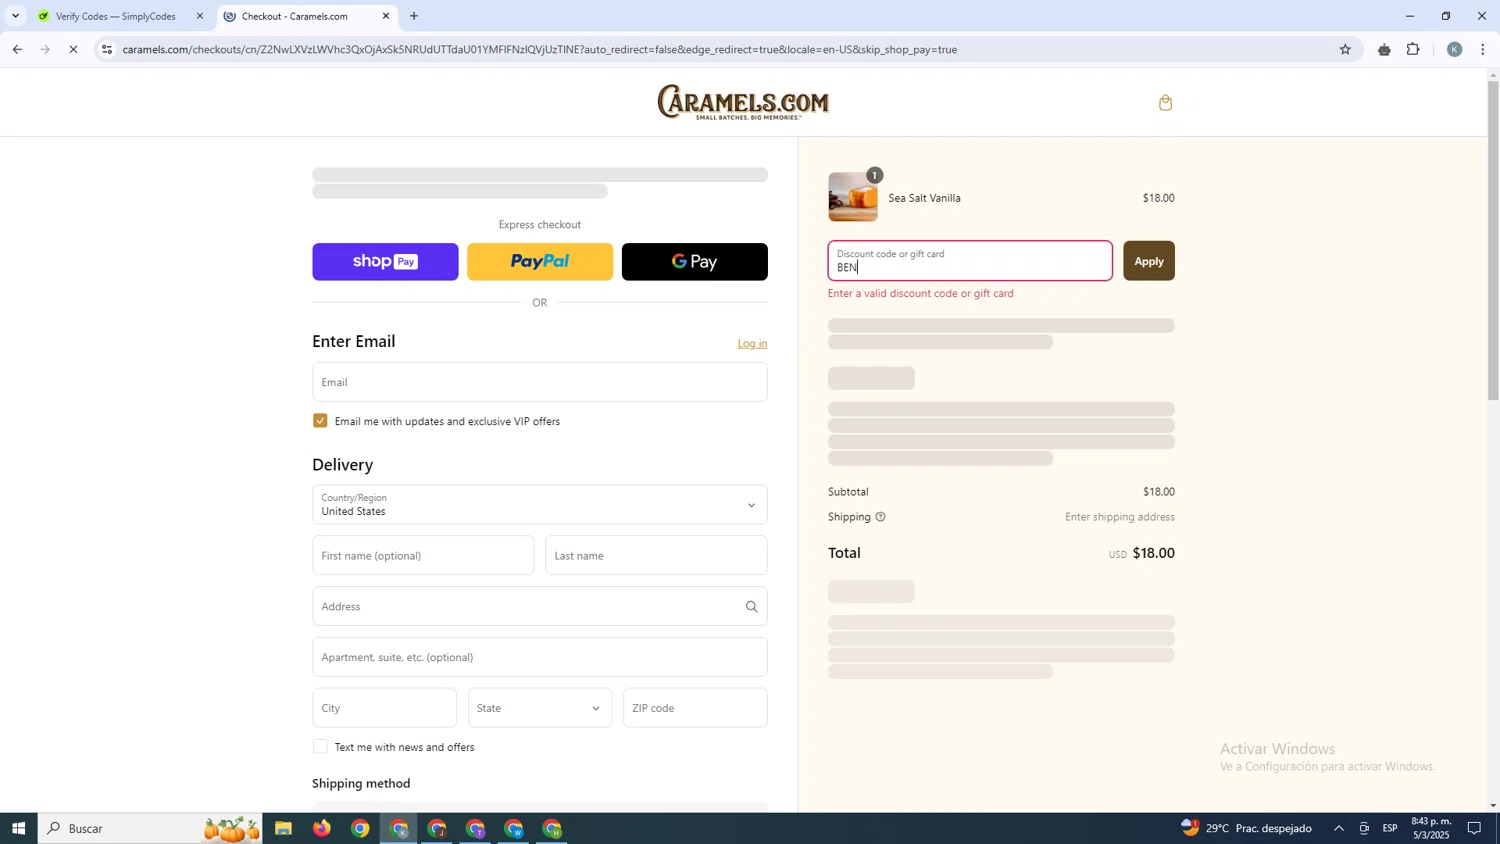Open the shopping bag cart icon
The image size is (1500, 844).
1165,103
